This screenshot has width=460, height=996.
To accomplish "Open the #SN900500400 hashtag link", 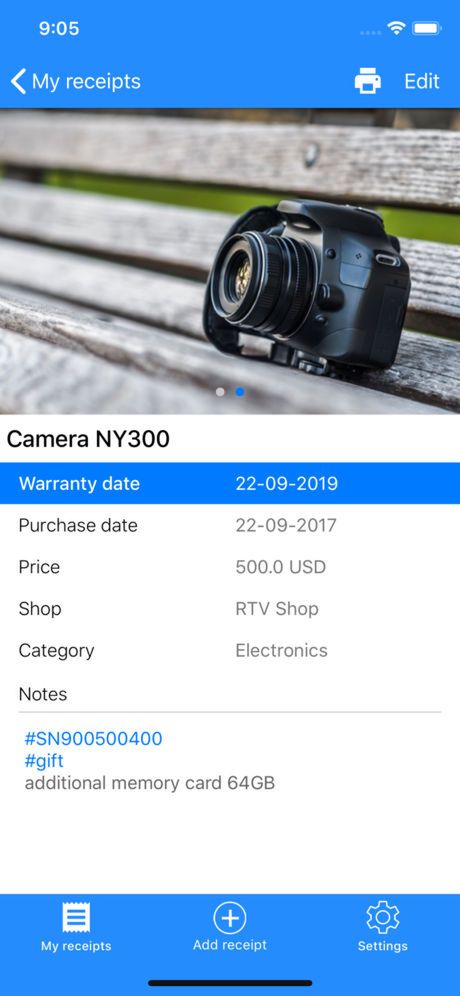I will [x=93, y=739].
